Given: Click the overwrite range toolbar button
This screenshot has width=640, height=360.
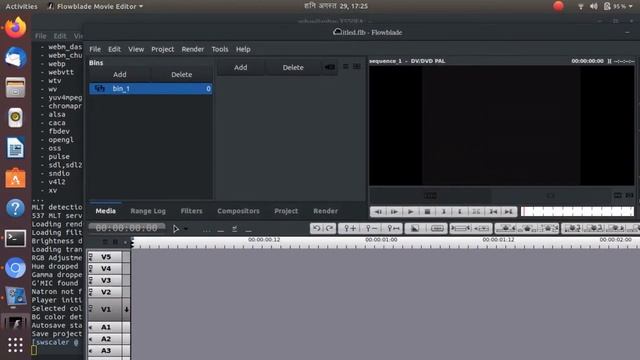Looking at the screenshot, I should point(572,229).
